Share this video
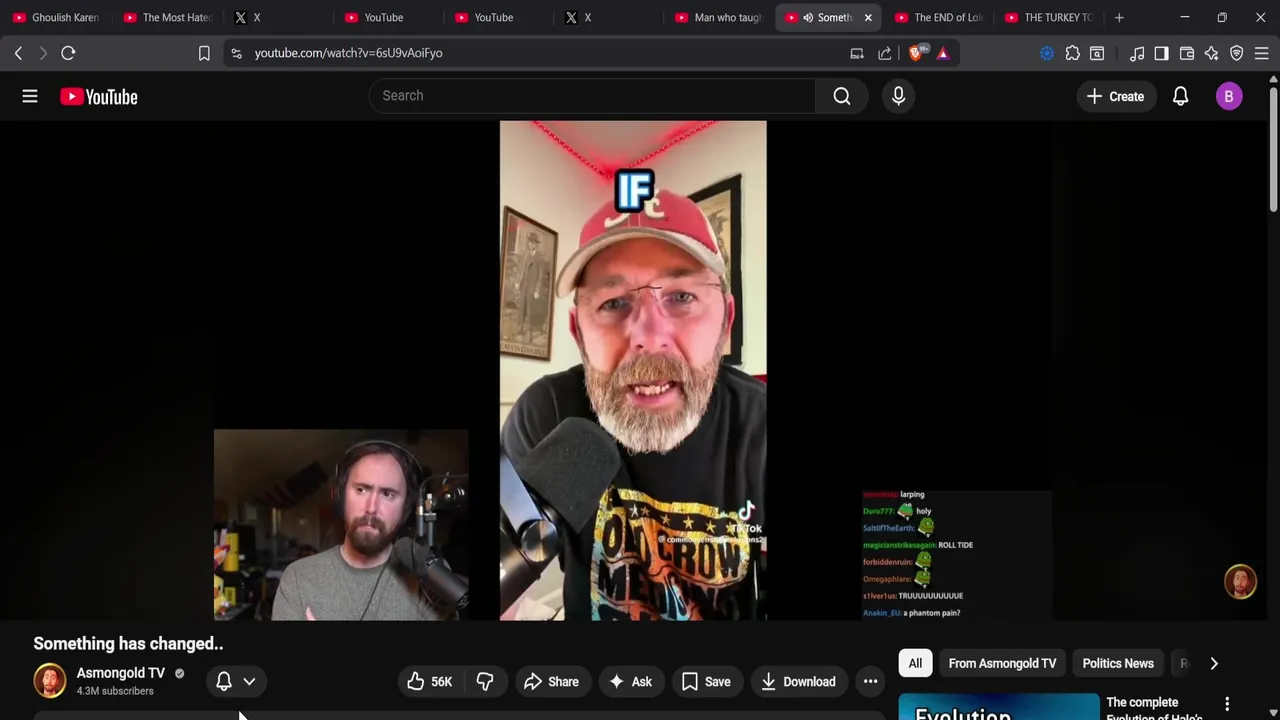This screenshot has height=720, width=1280. pyautogui.click(x=551, y=681)
